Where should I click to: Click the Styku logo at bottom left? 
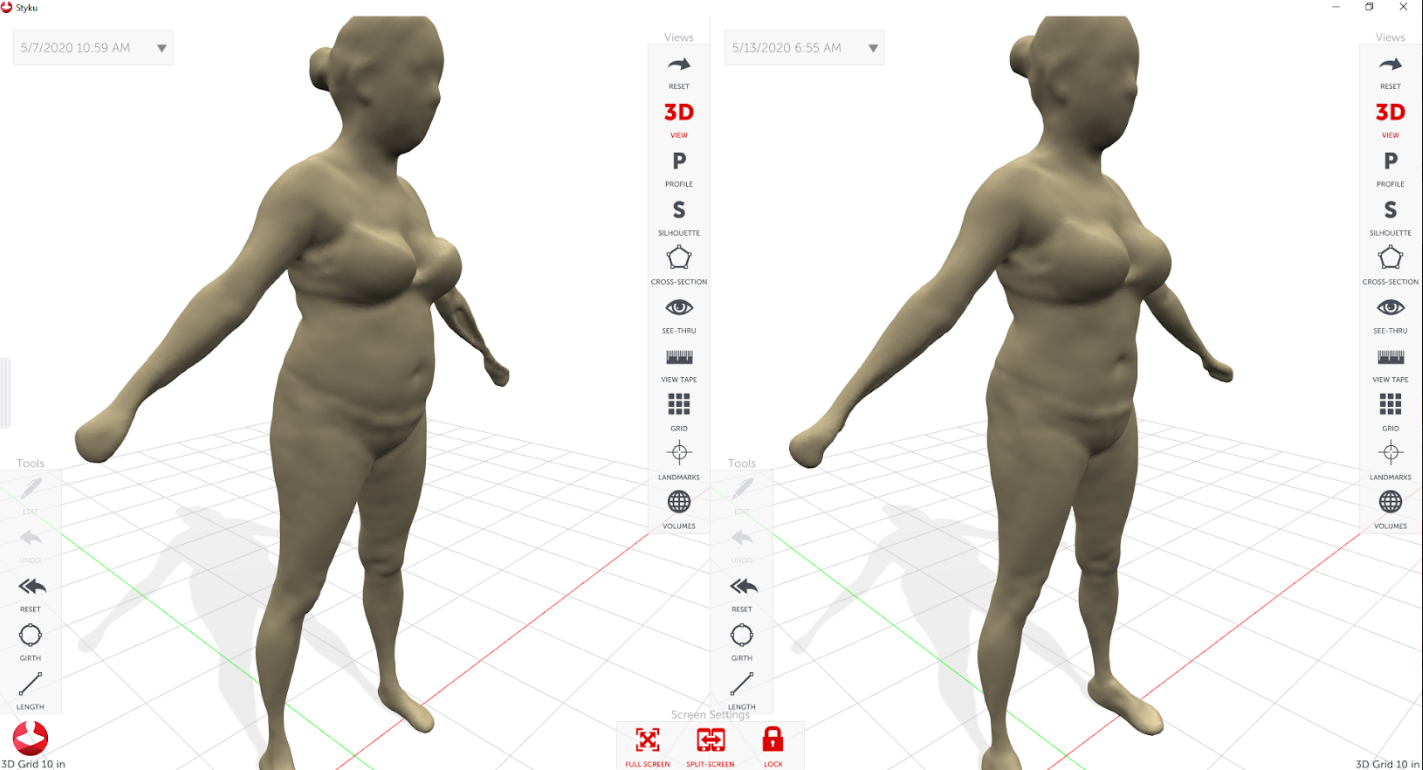[30, 738]
